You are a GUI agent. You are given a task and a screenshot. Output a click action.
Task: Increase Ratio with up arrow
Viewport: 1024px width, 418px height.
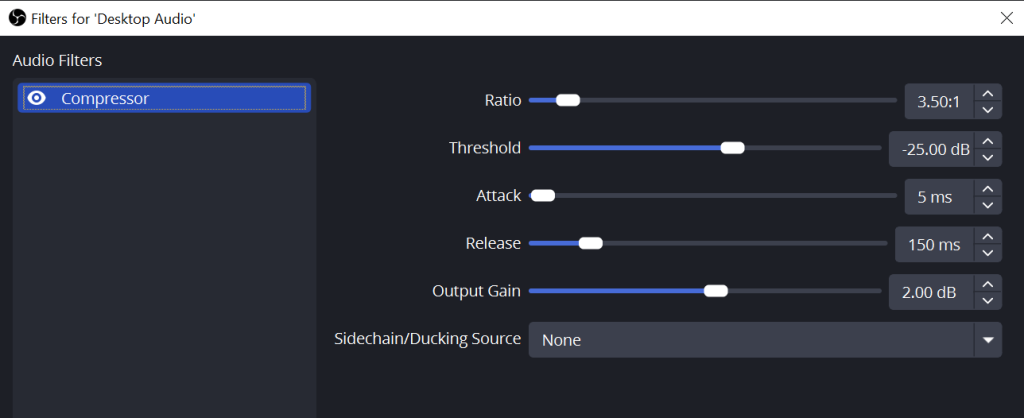(x=988, y=93)
